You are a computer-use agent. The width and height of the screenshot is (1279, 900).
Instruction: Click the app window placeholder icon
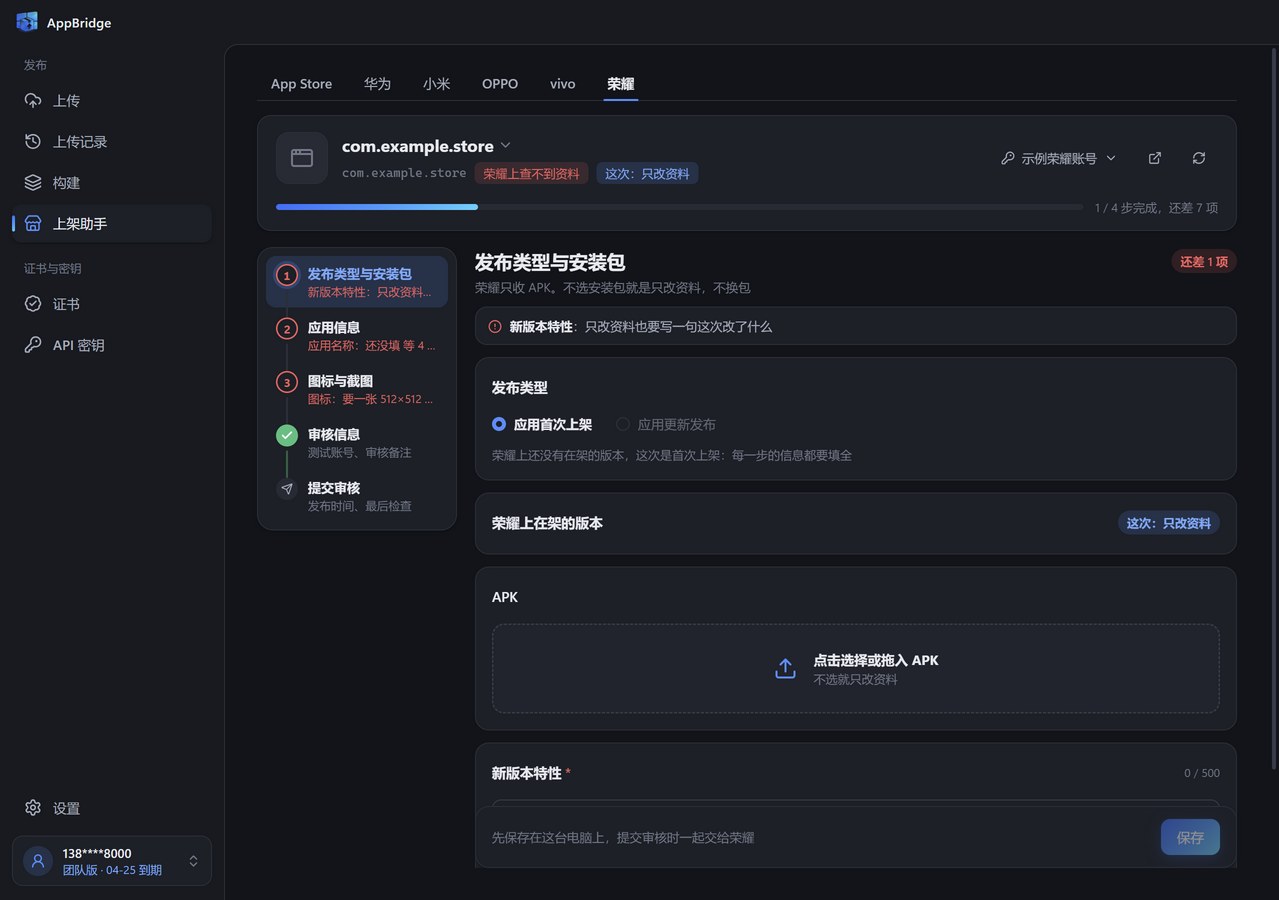pos(302,158)
